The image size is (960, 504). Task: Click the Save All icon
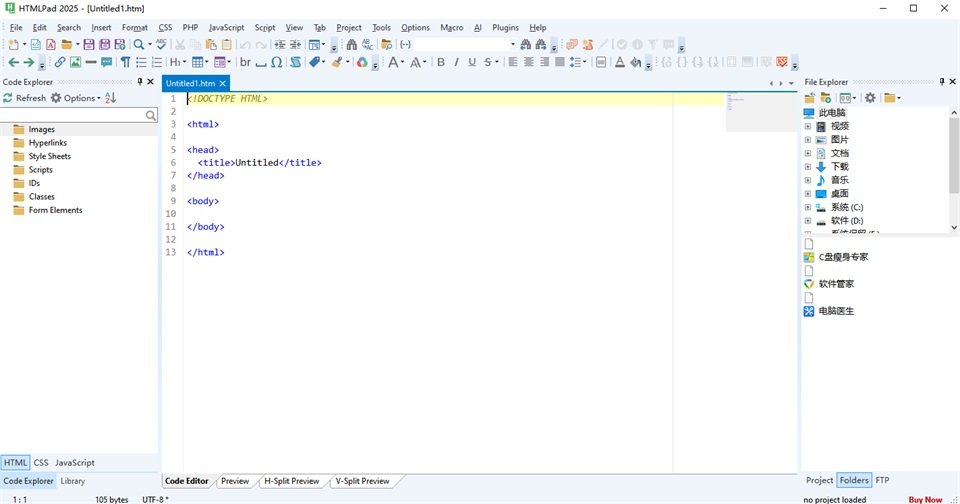click(105, 45)
